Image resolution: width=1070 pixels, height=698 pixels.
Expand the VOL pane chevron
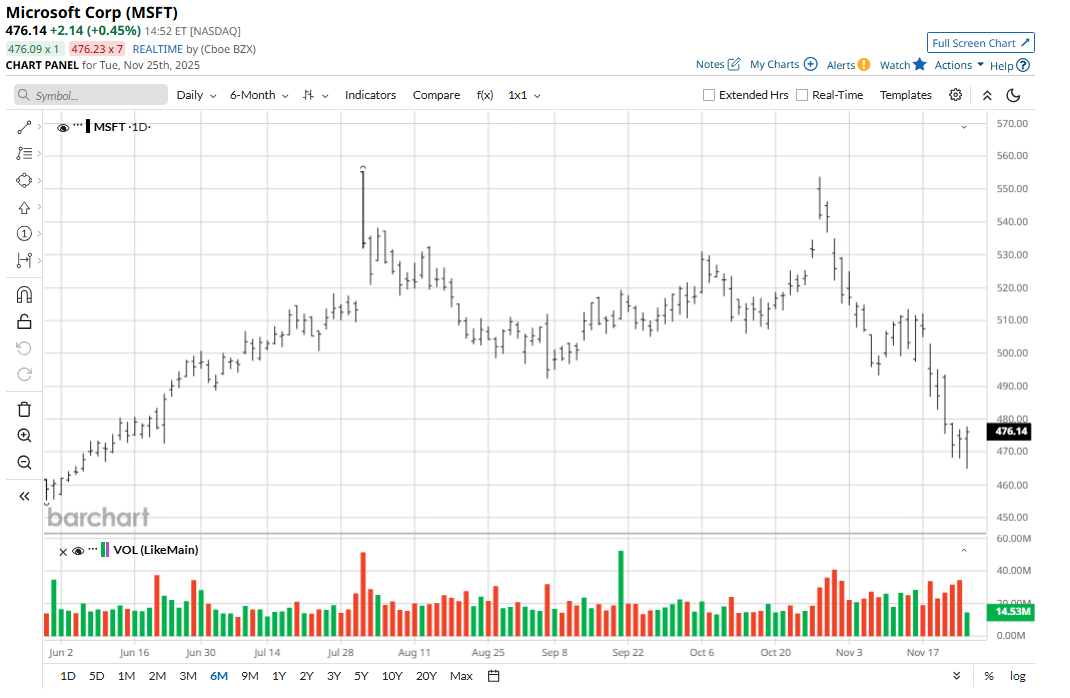(964, 550)
